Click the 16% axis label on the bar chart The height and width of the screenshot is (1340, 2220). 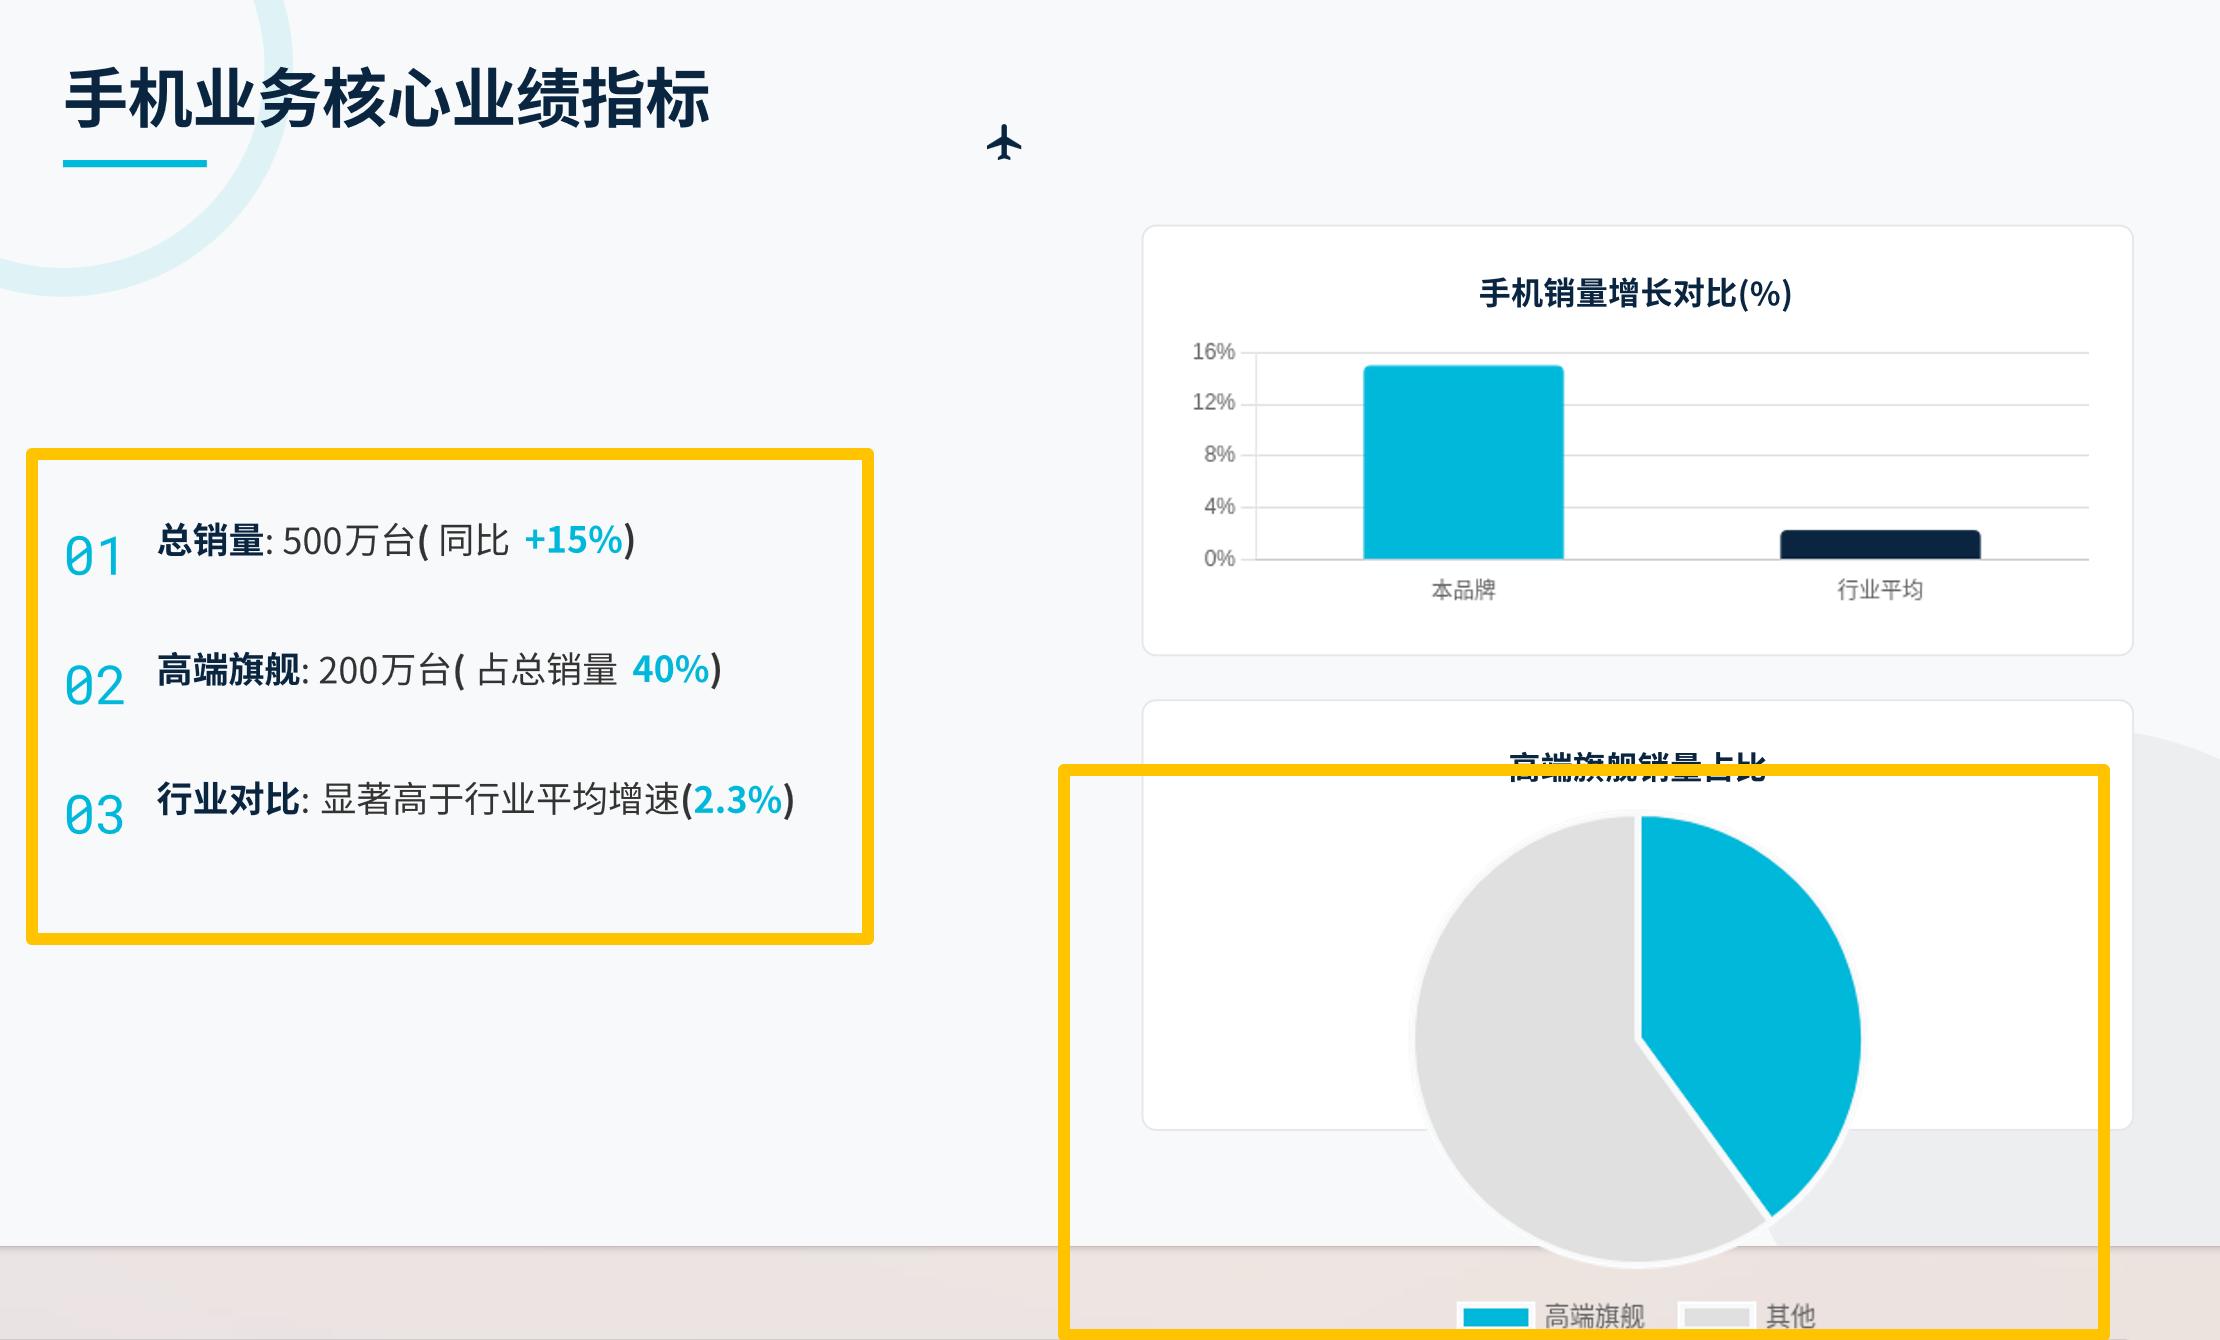[1216, 352]
